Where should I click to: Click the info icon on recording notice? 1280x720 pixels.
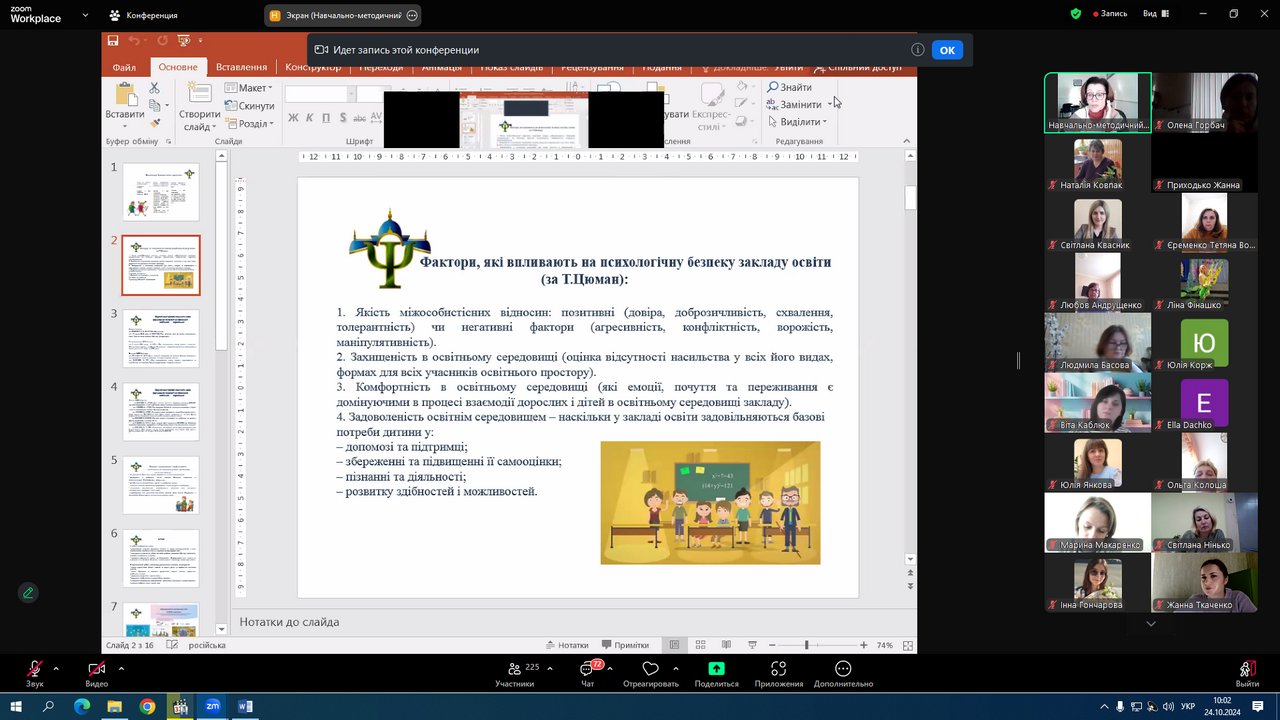coord(917,50)
